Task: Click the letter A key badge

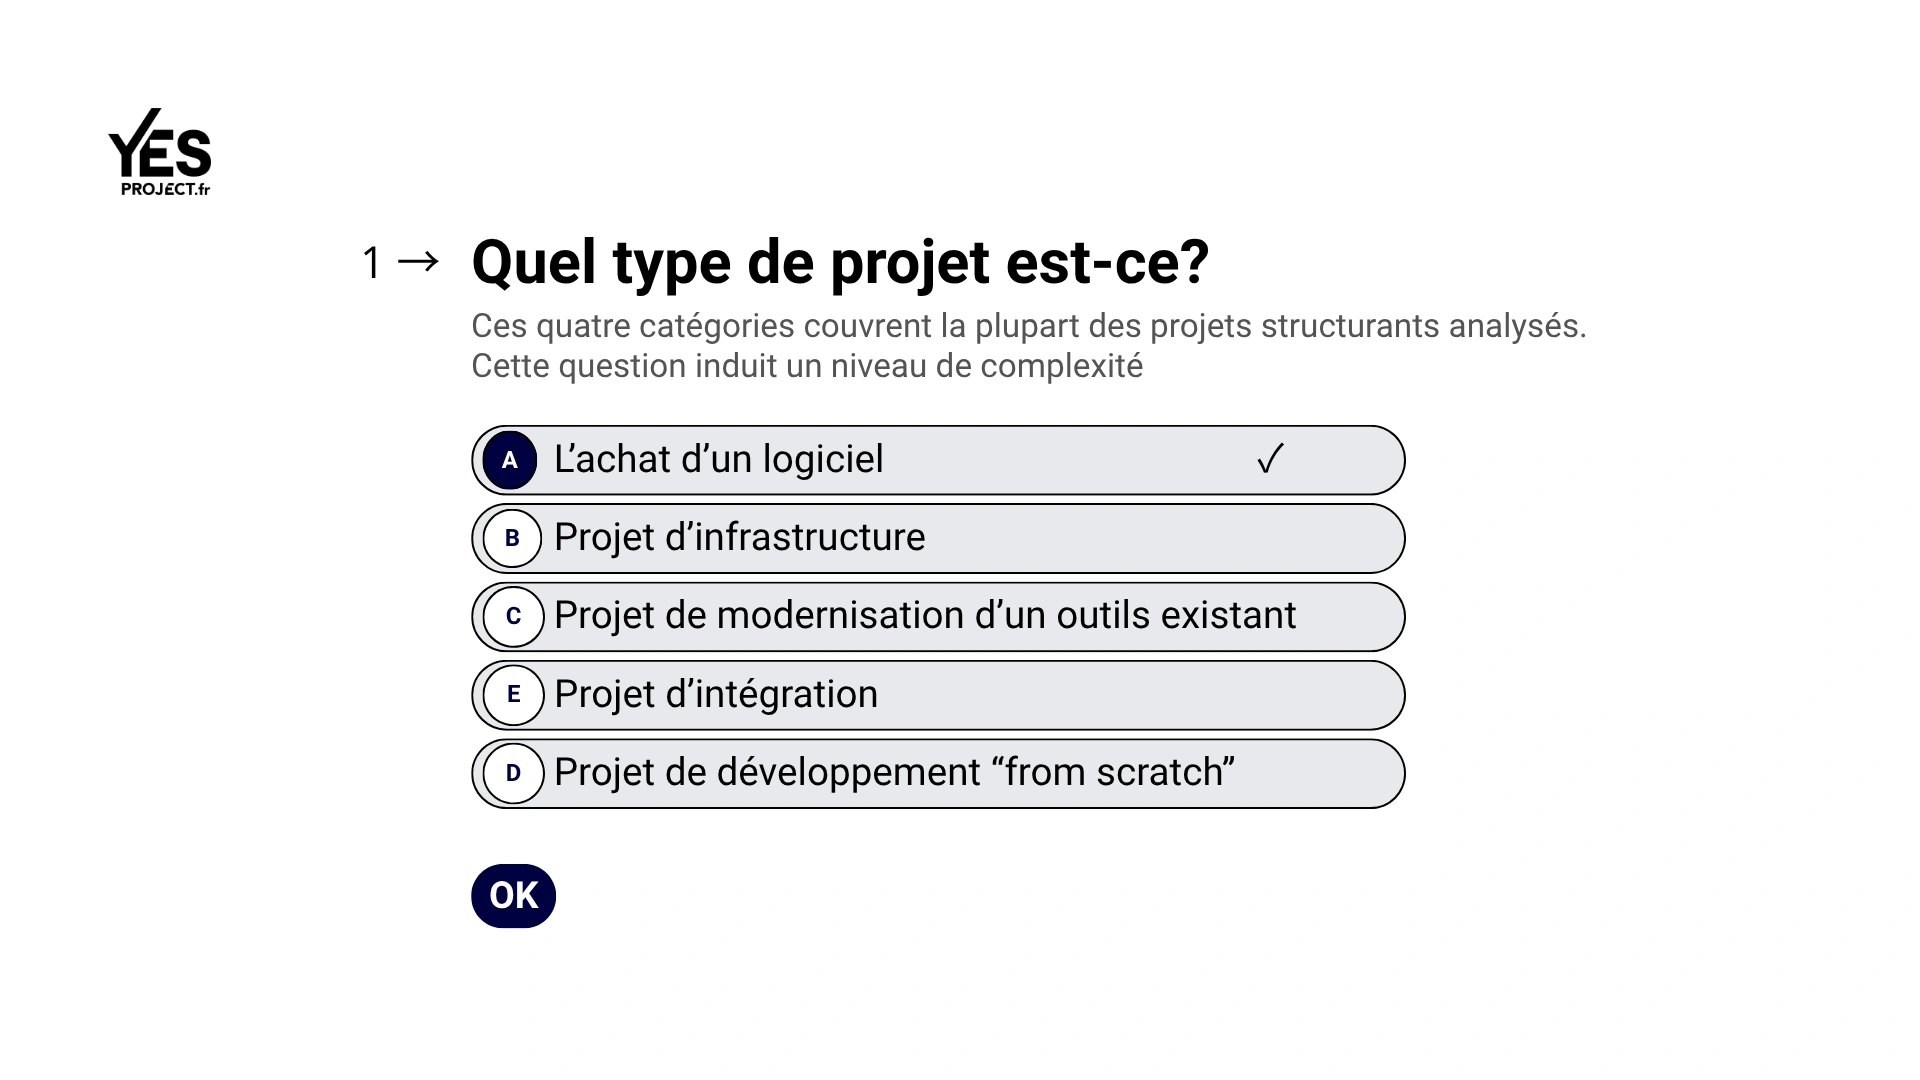Action: pos(510,460)
